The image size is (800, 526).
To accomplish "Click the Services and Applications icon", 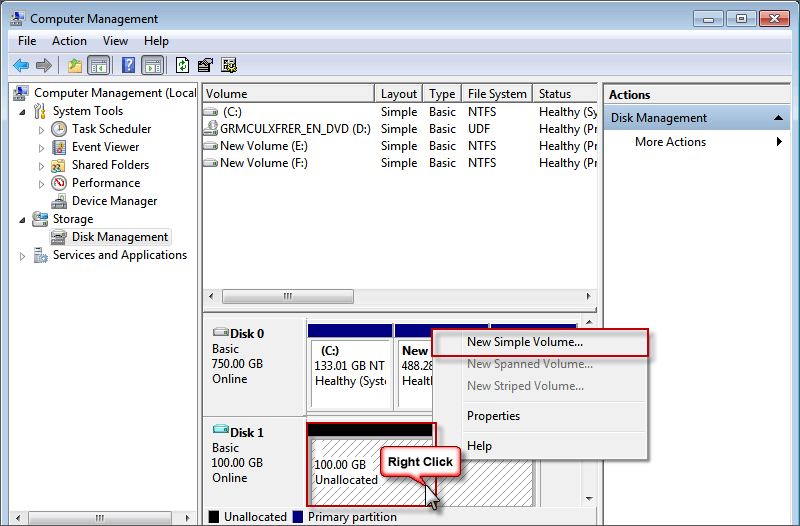I will click(x=40, y=255).
